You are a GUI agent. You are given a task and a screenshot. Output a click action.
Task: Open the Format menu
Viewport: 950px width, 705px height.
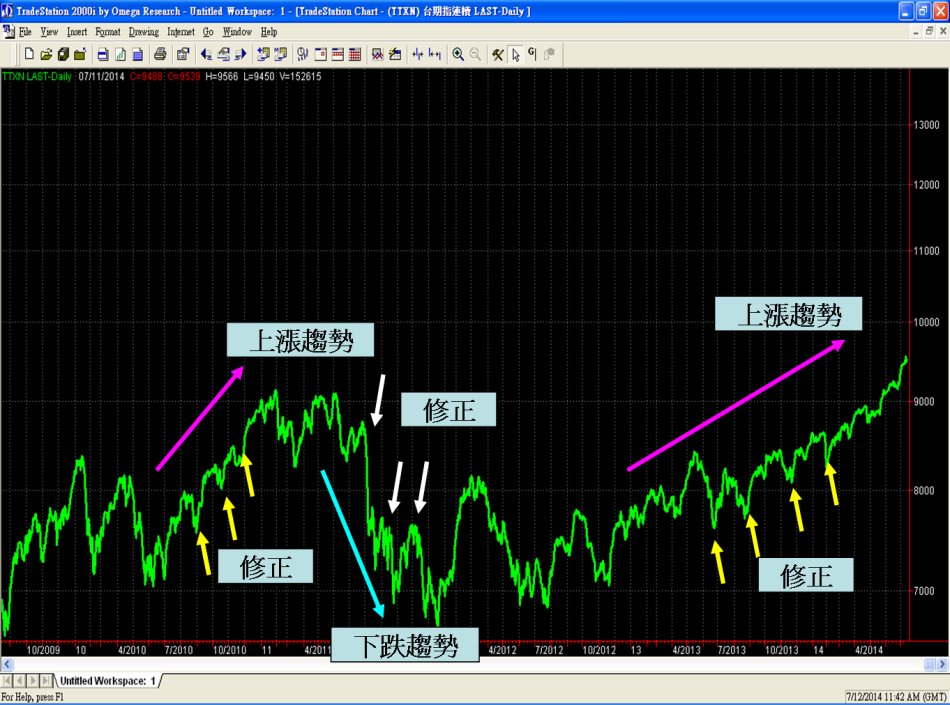coord(107,32)
